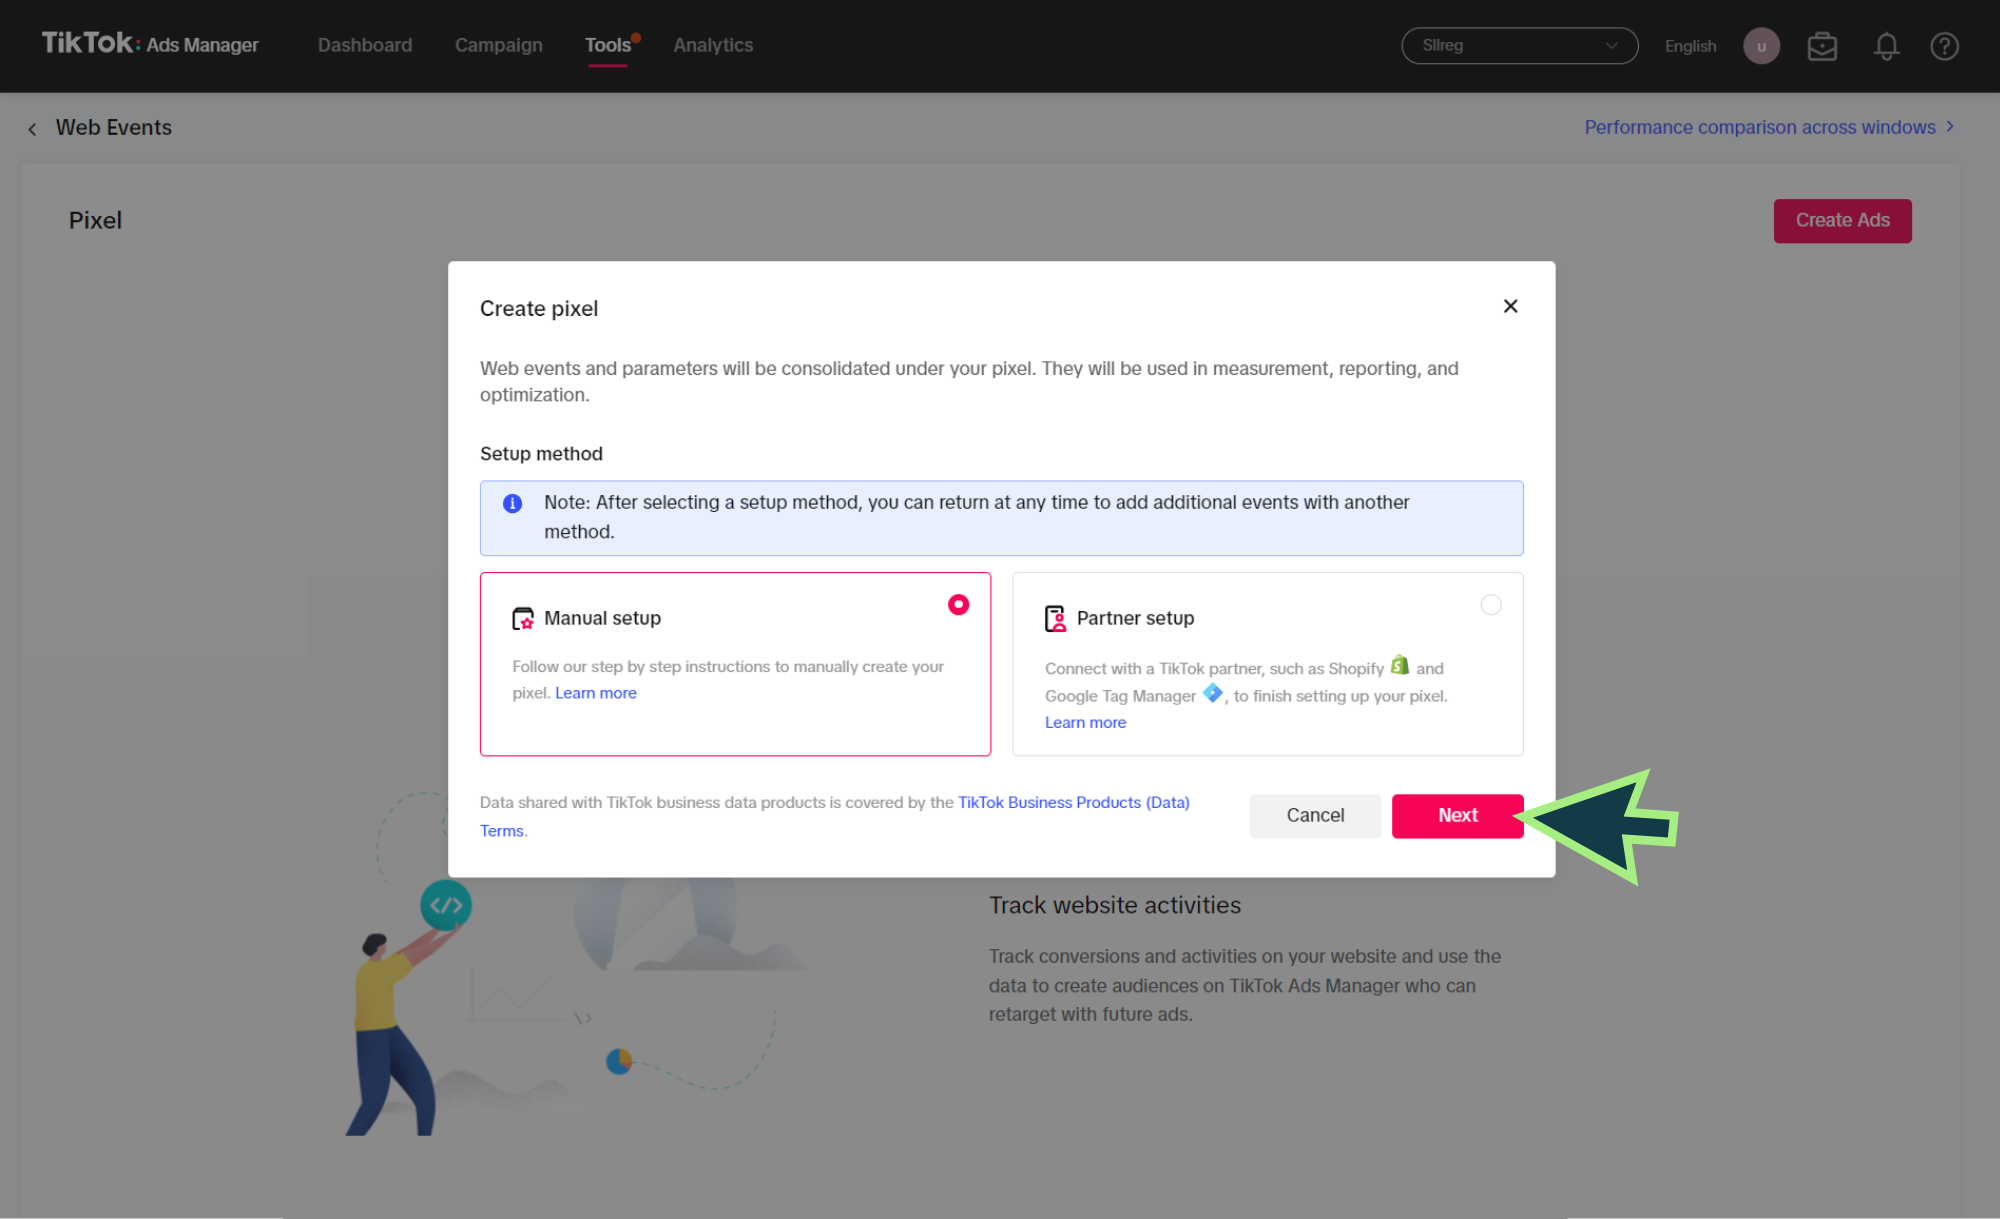
Task: Click the Partner setup card icon
Action: click(1055, 619)
